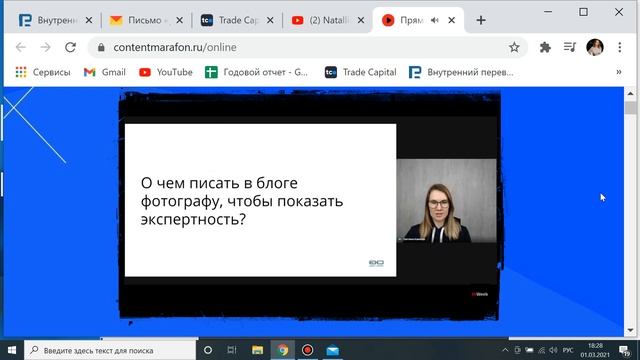Click the presentation slide in video
This screenshot has height=360, width=640.
pos(260,200)
